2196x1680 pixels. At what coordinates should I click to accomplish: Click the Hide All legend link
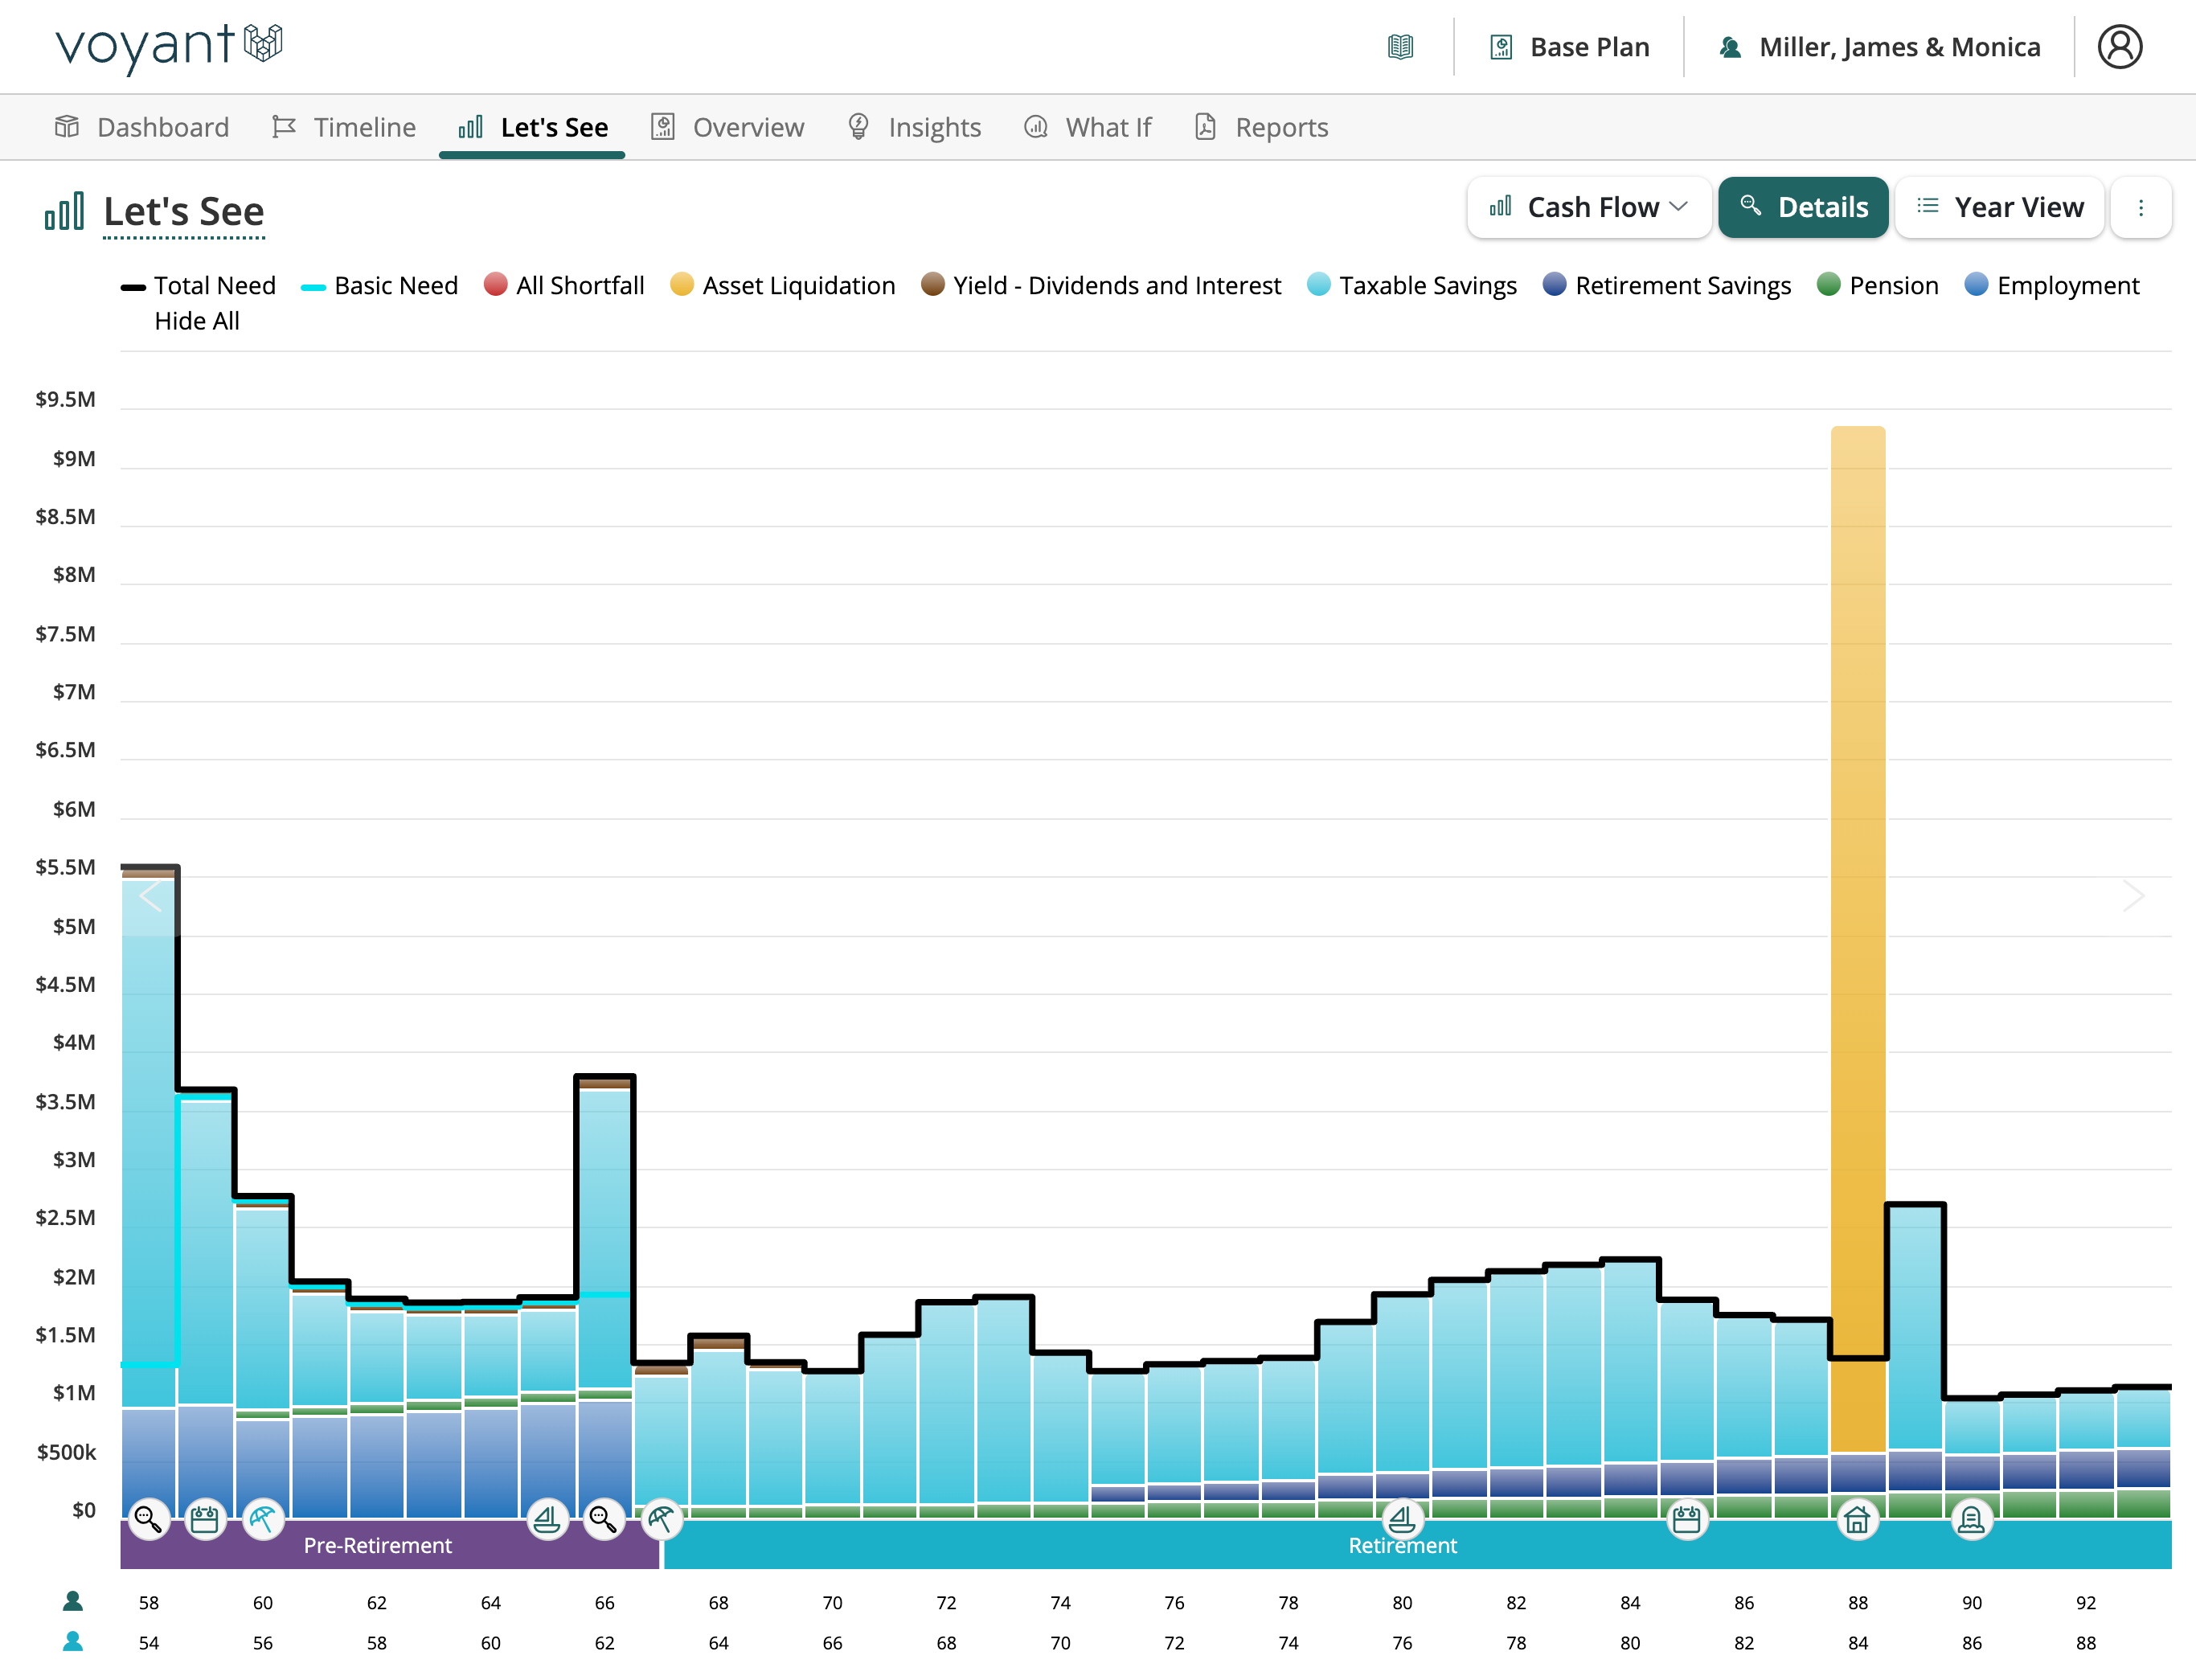197,321
